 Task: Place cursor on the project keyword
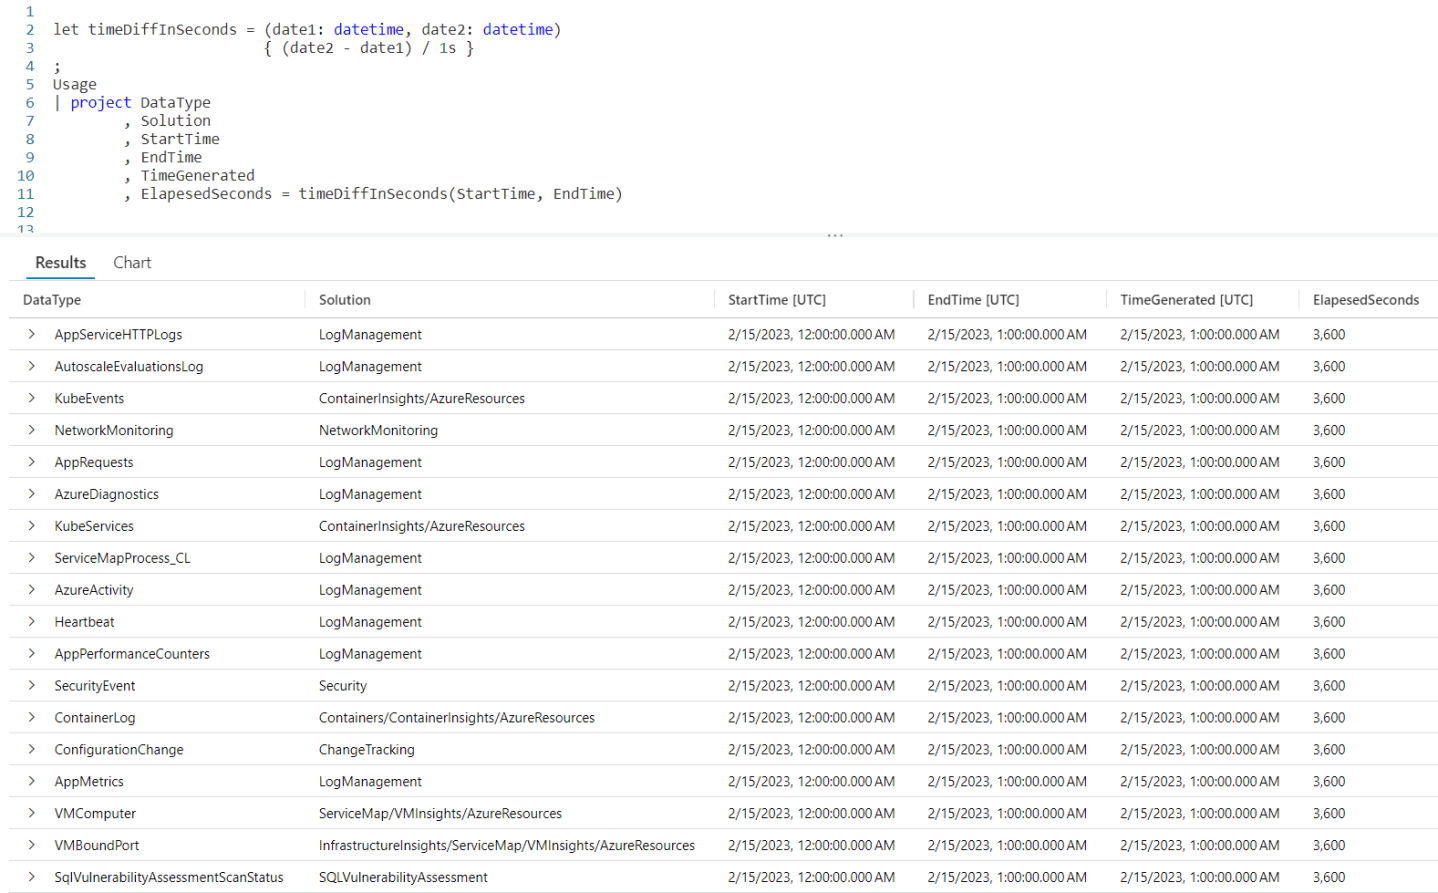(101, 103)
